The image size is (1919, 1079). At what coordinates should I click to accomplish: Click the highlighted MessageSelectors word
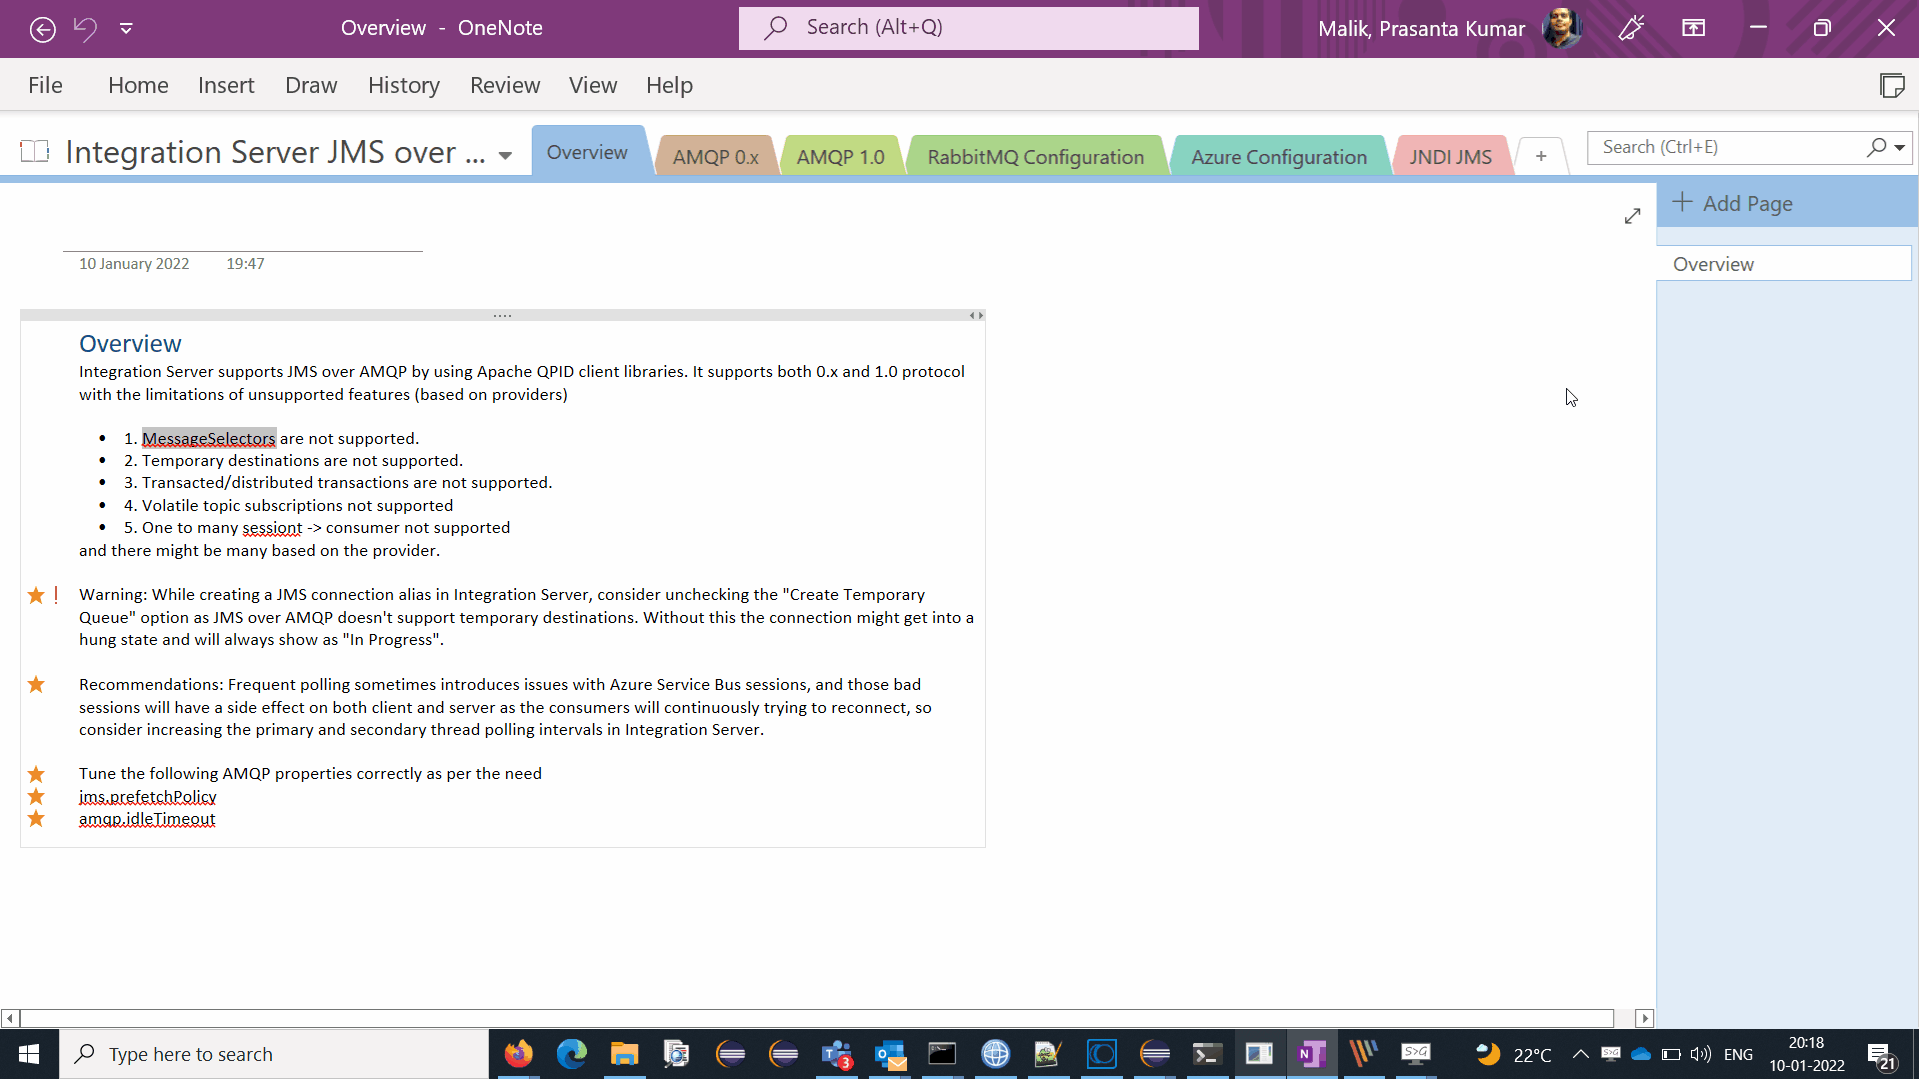[208, 438]
